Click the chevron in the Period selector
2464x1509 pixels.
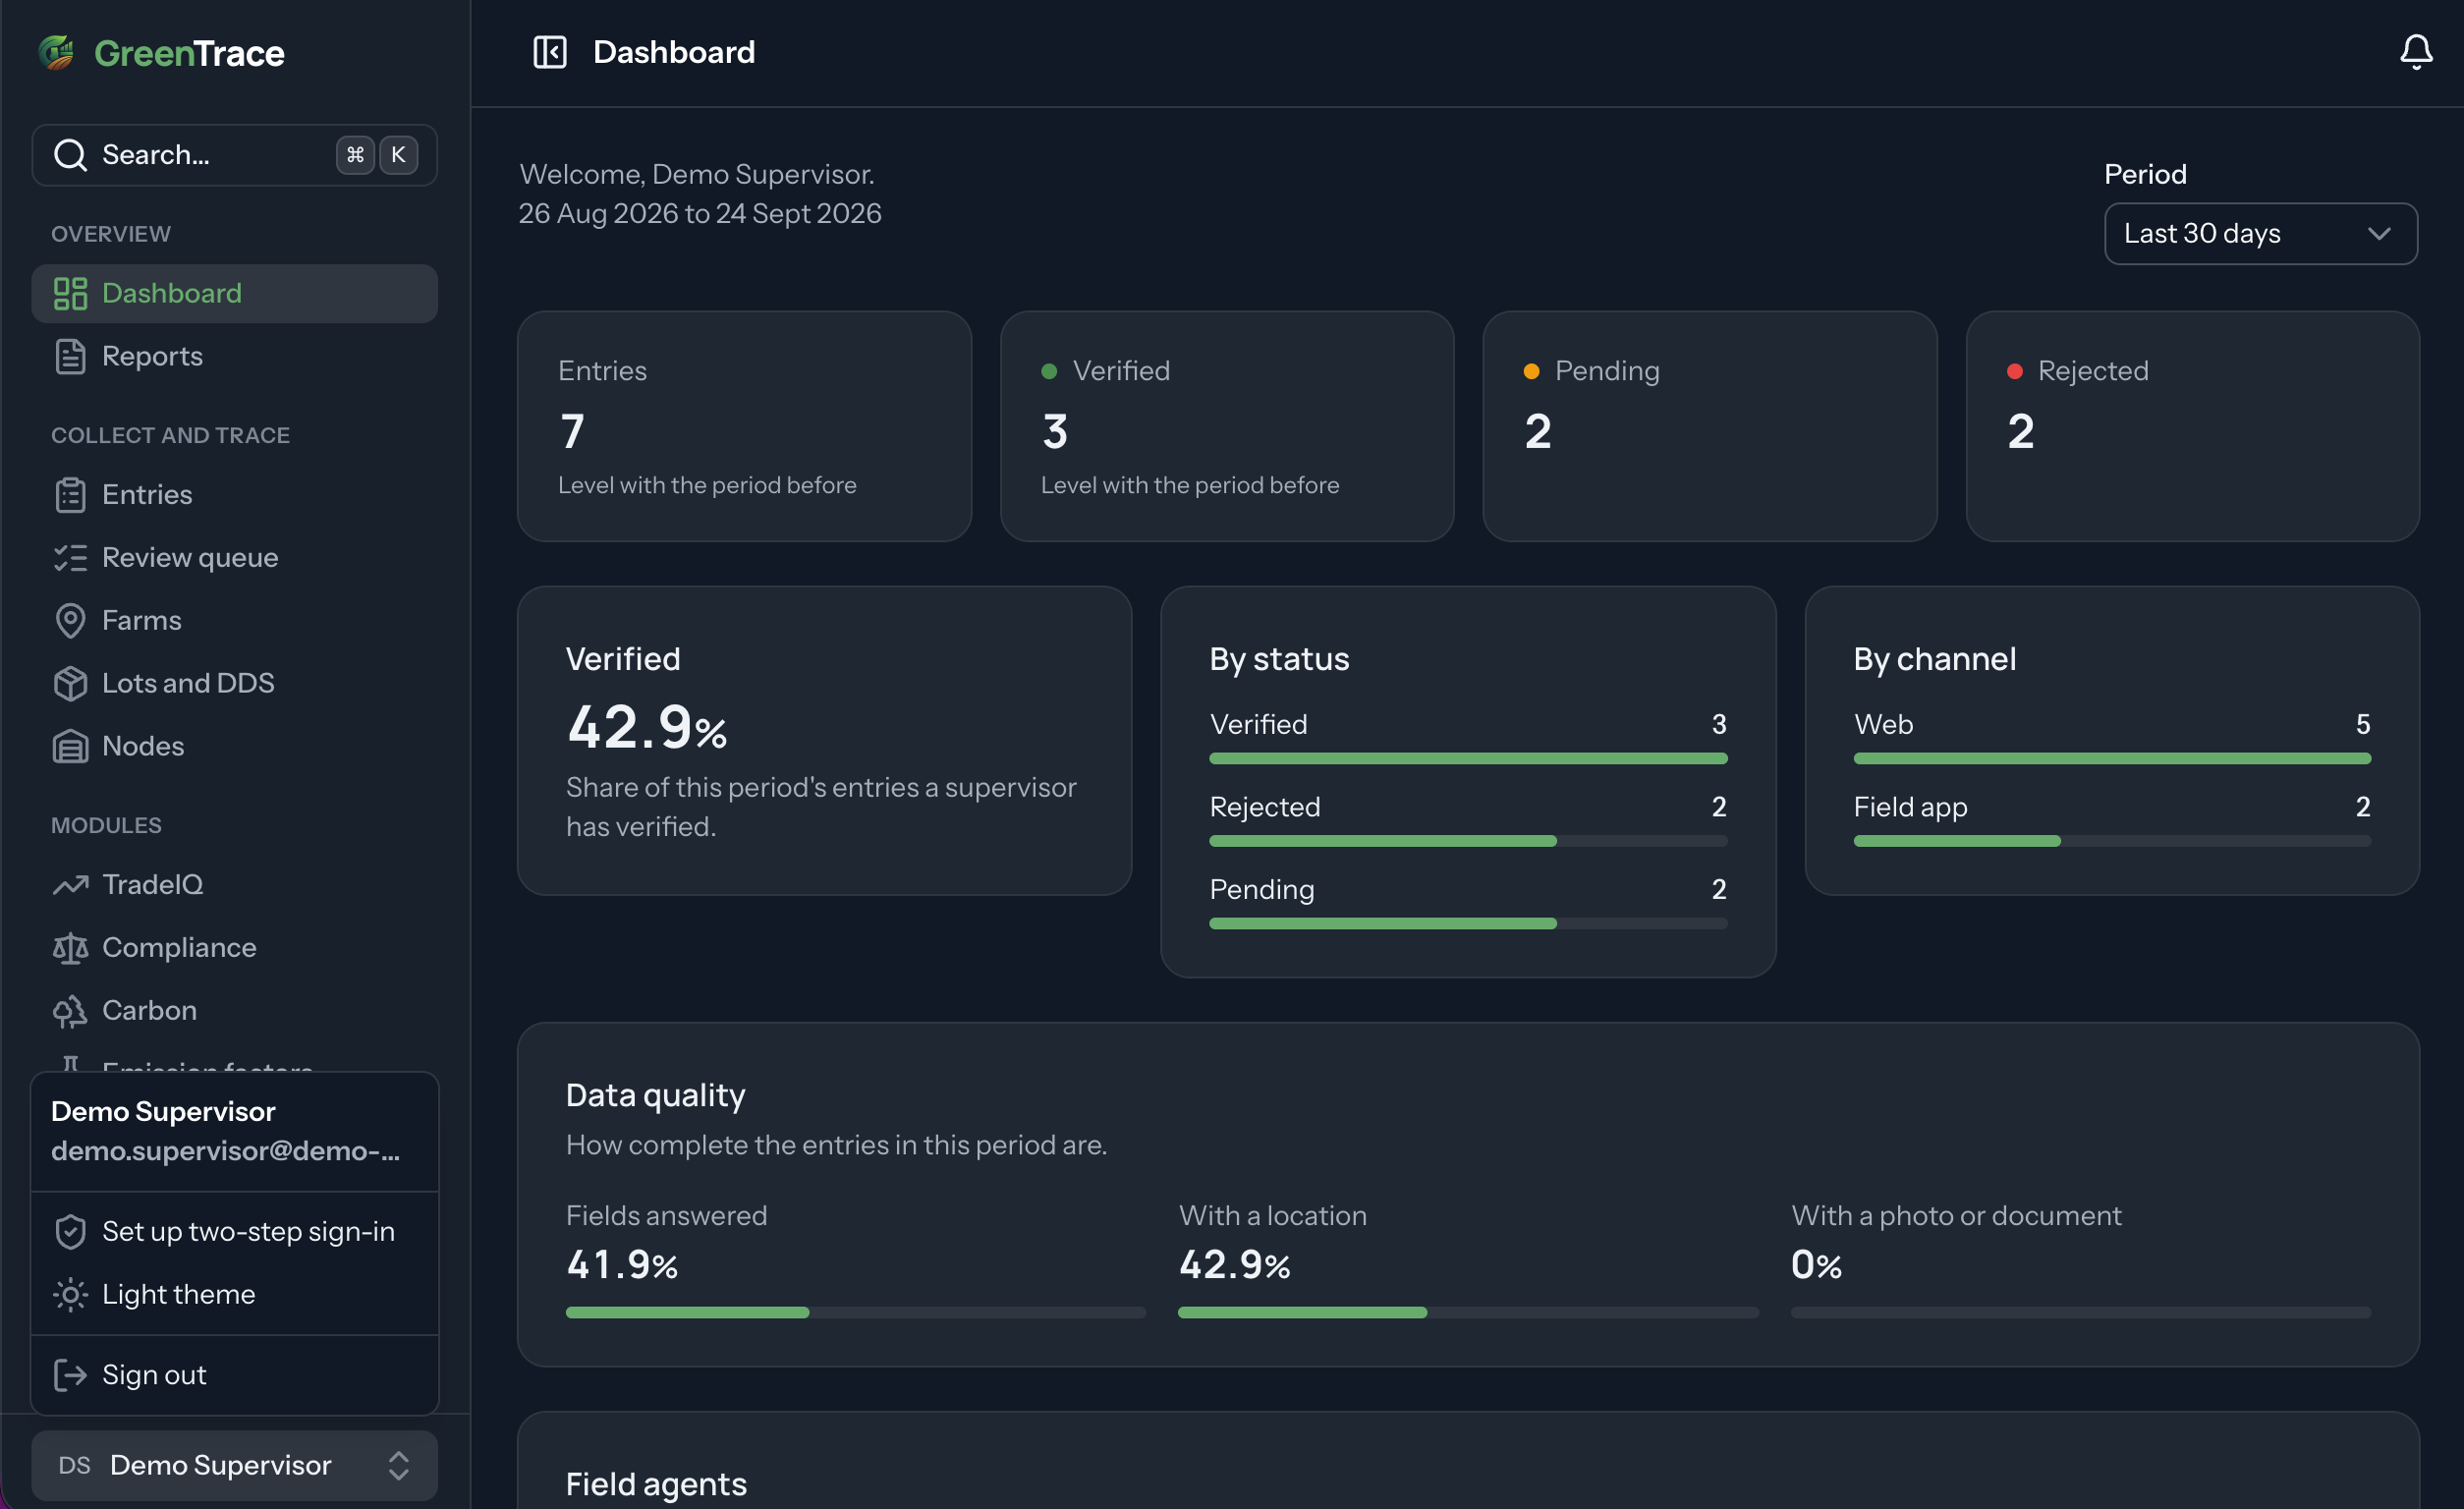tap(2379, 234)
